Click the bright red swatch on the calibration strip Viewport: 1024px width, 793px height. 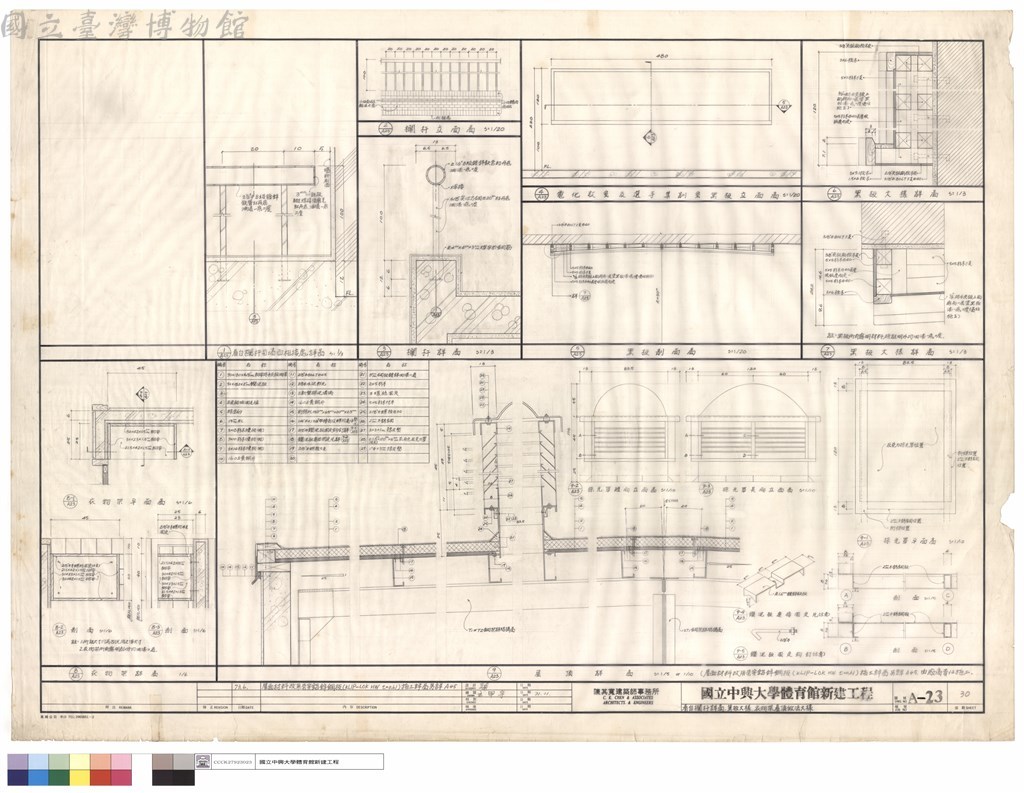coord(100,777)
